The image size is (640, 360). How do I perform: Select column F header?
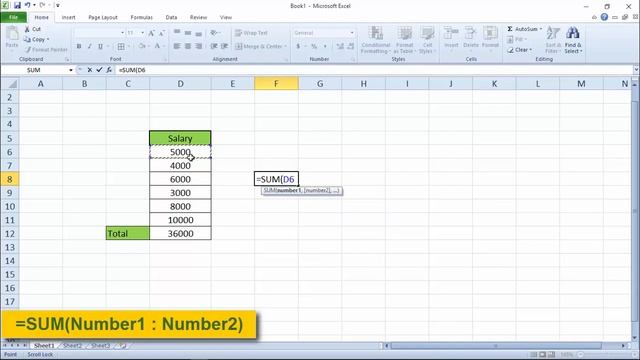276,84
